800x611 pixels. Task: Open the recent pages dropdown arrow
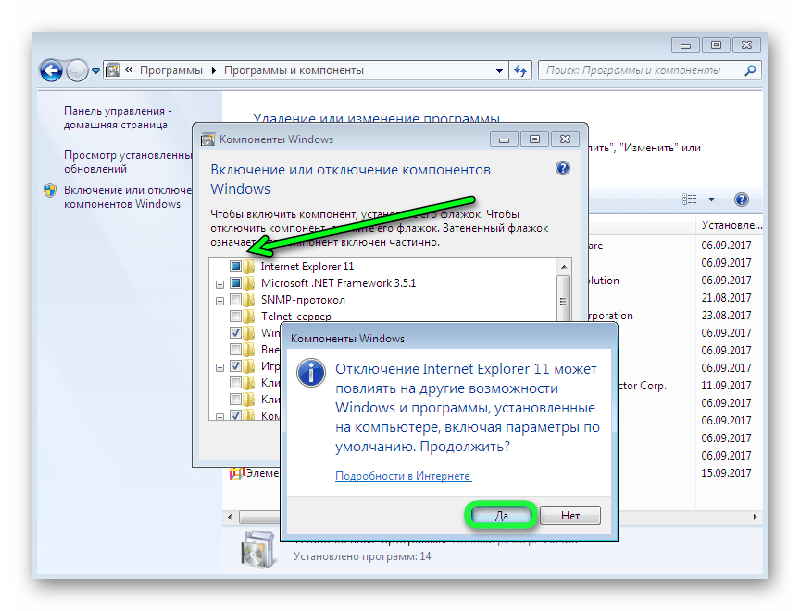(x=95, y=71)
